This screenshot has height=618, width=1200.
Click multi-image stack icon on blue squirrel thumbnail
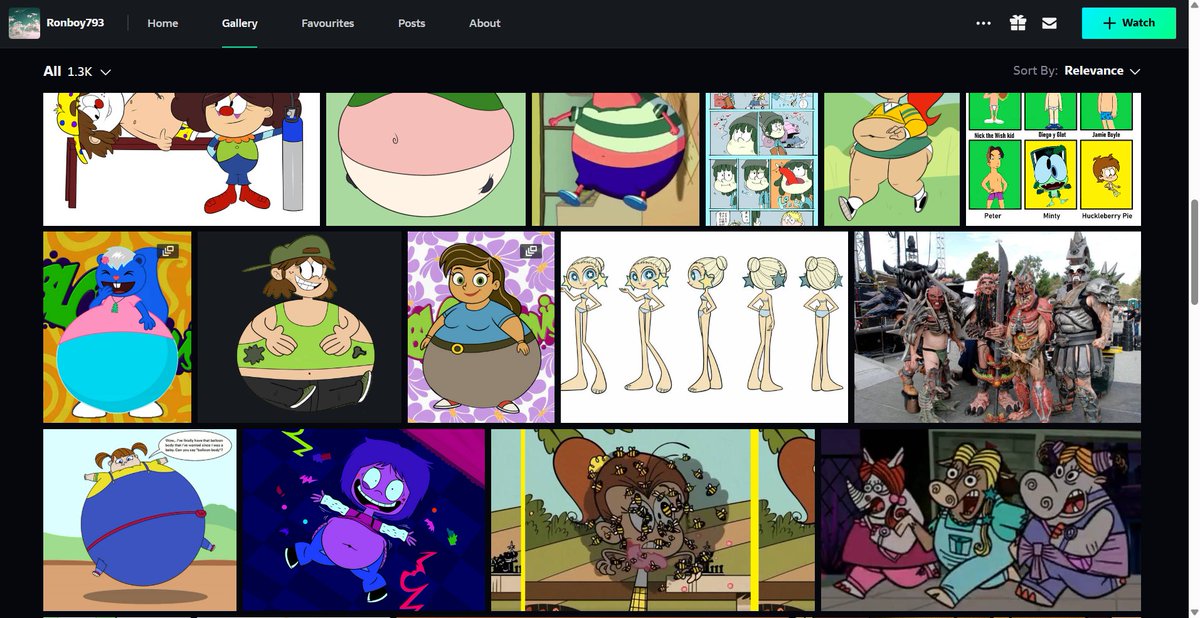point(168,251)
